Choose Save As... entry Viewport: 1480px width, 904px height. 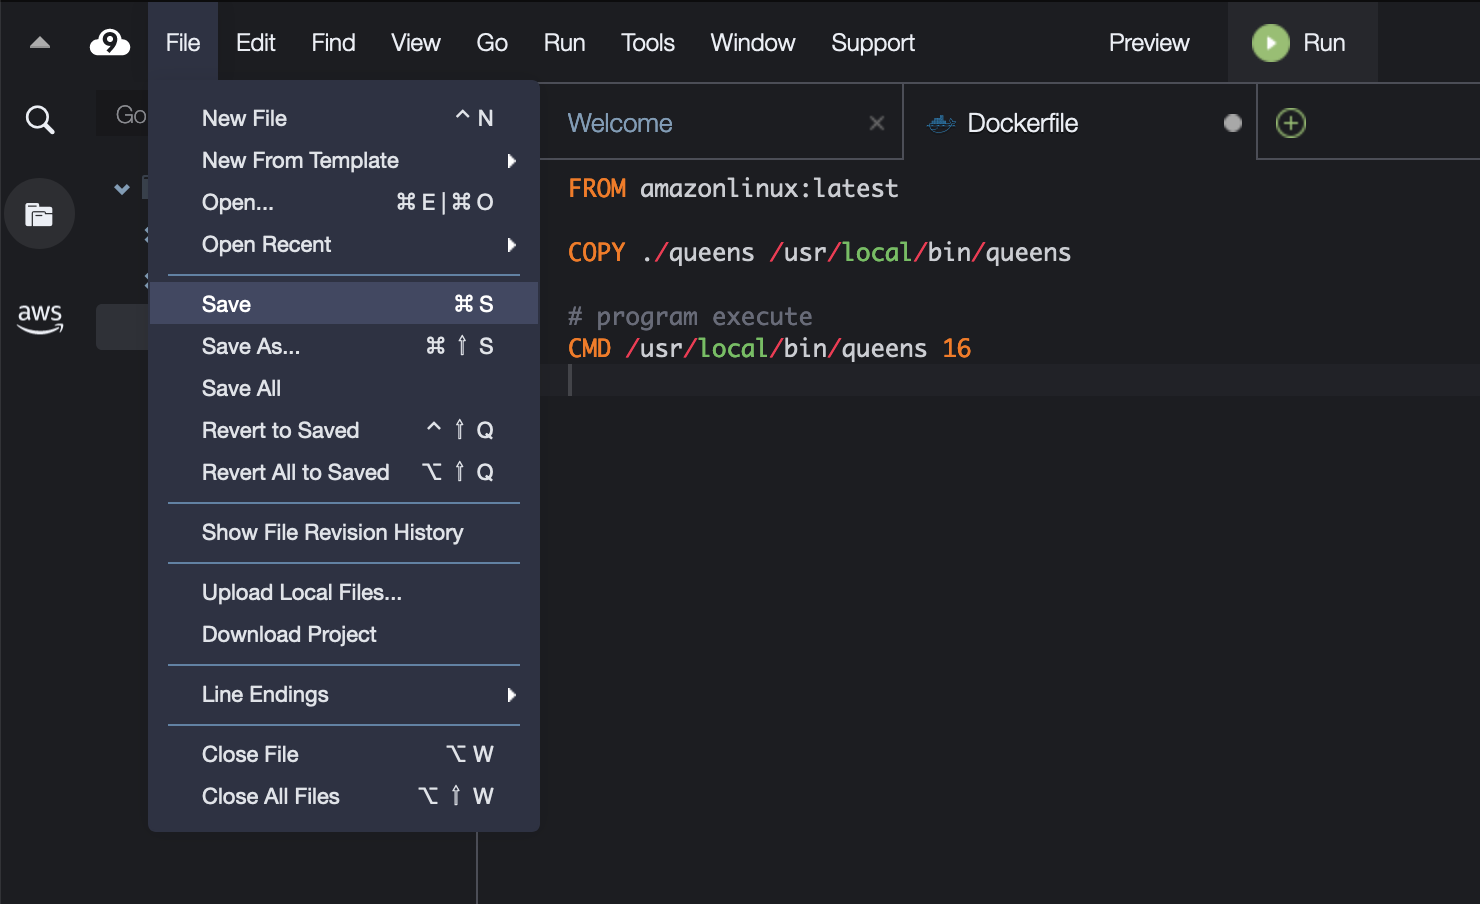coord(344,346)
